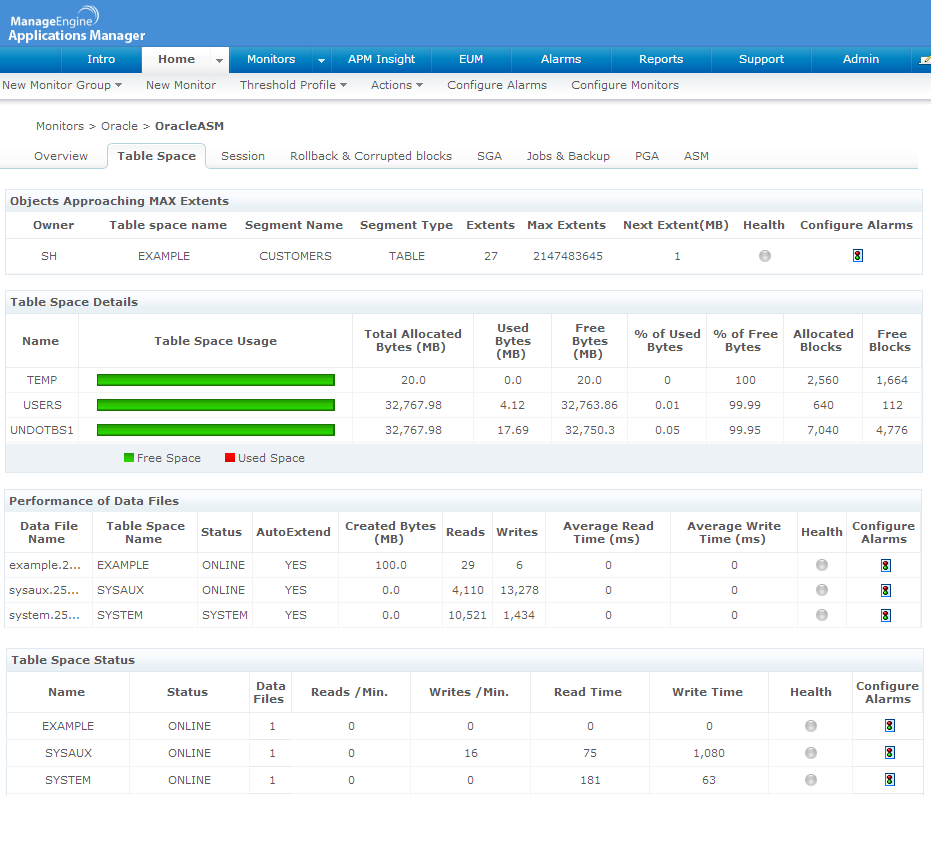Viewport: 931px width, 860px height.
Task: Click Configure Alarms icon for CUSTOMERS segment
Action: click(x=857, y=256)
